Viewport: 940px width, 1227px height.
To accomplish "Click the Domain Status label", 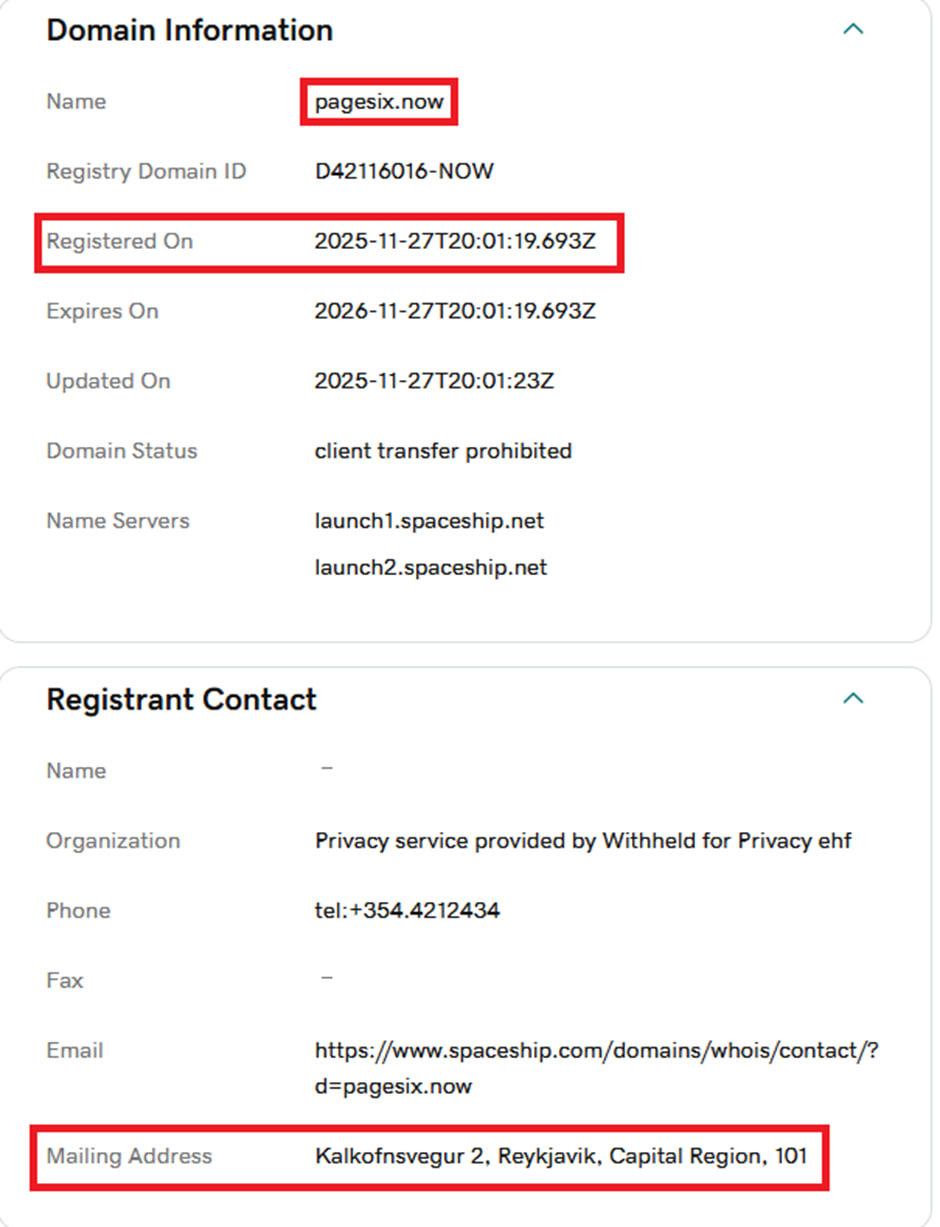I will point(122,451).
